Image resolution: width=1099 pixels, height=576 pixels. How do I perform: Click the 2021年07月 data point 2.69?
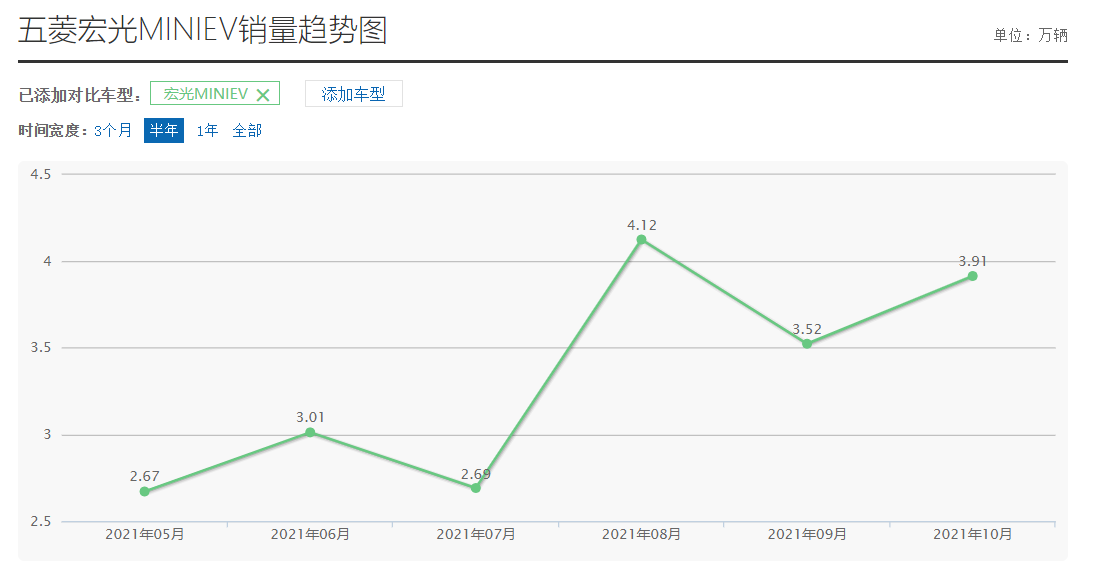[476, 488]
